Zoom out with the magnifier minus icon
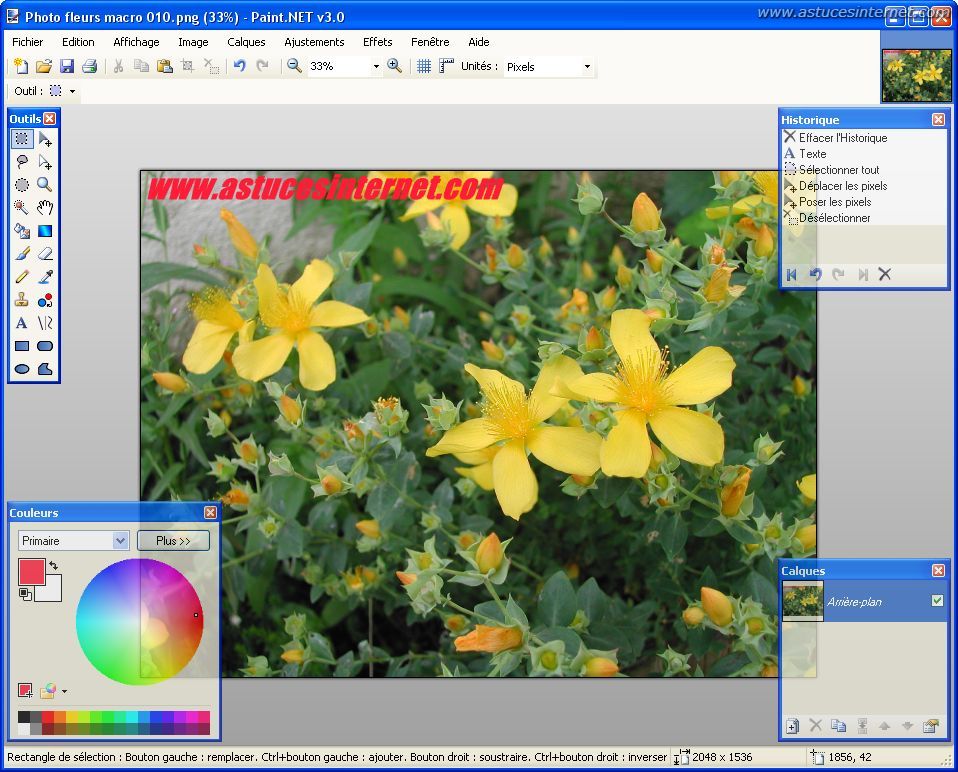Viewport: 958px width, 772px height. coord(294,66)
